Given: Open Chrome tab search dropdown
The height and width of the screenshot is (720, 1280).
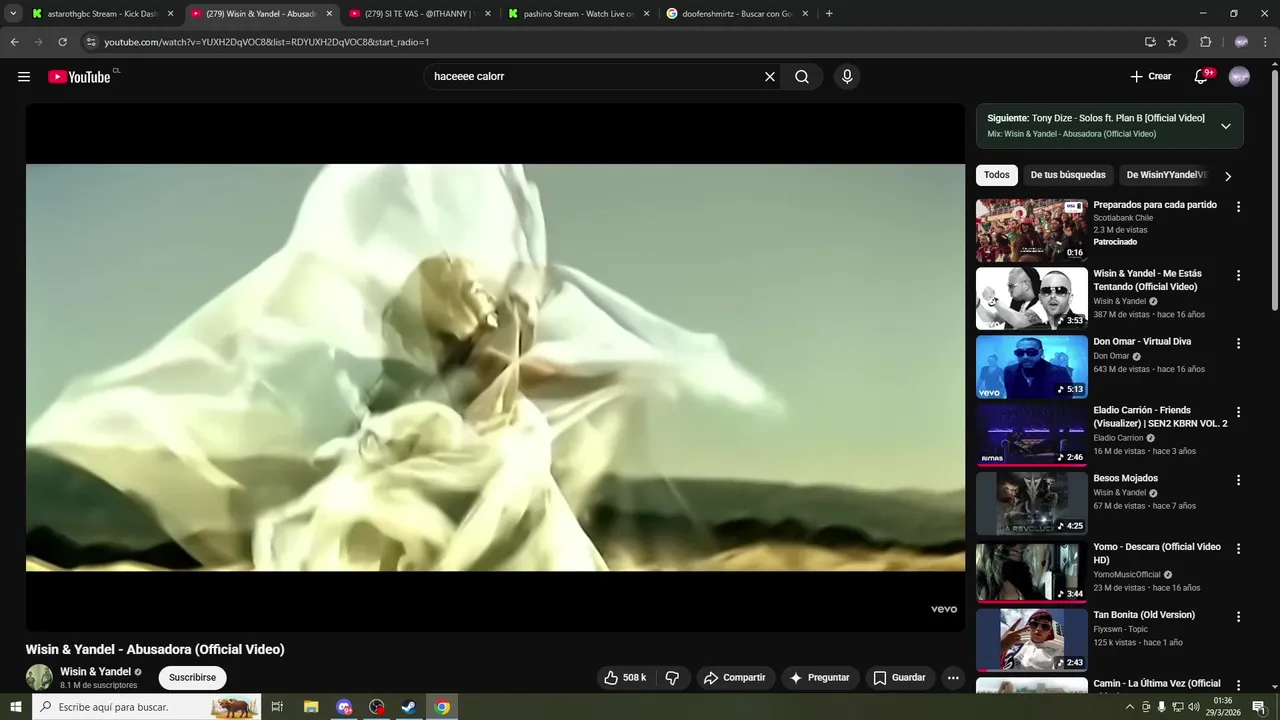Looking at the screenshot, I should (x=13, y=14).
